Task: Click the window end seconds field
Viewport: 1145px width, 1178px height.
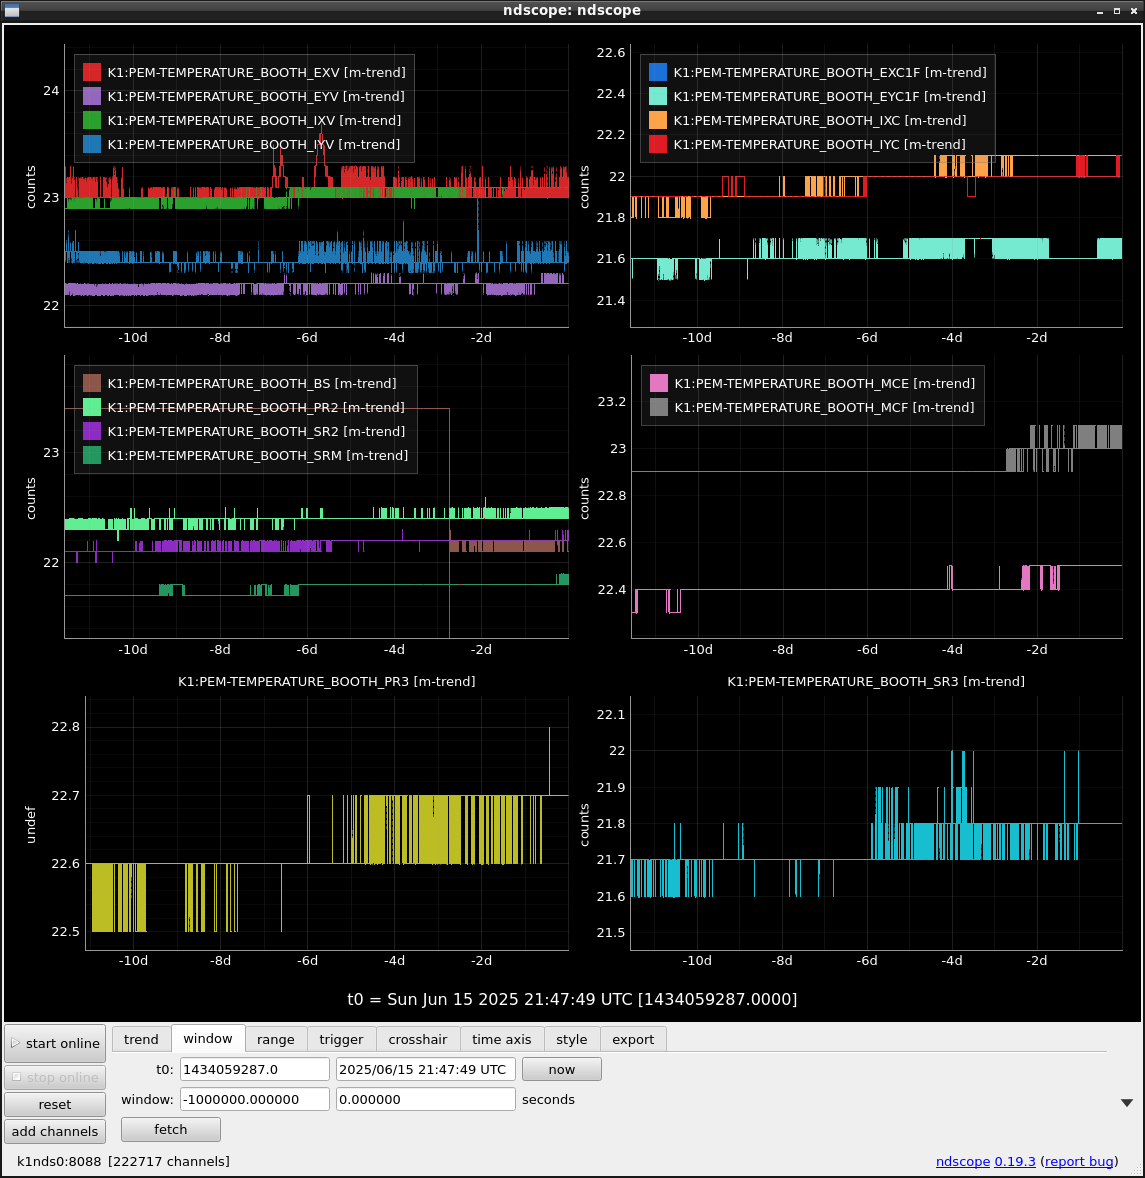Action: click(x=425, y=1099)
